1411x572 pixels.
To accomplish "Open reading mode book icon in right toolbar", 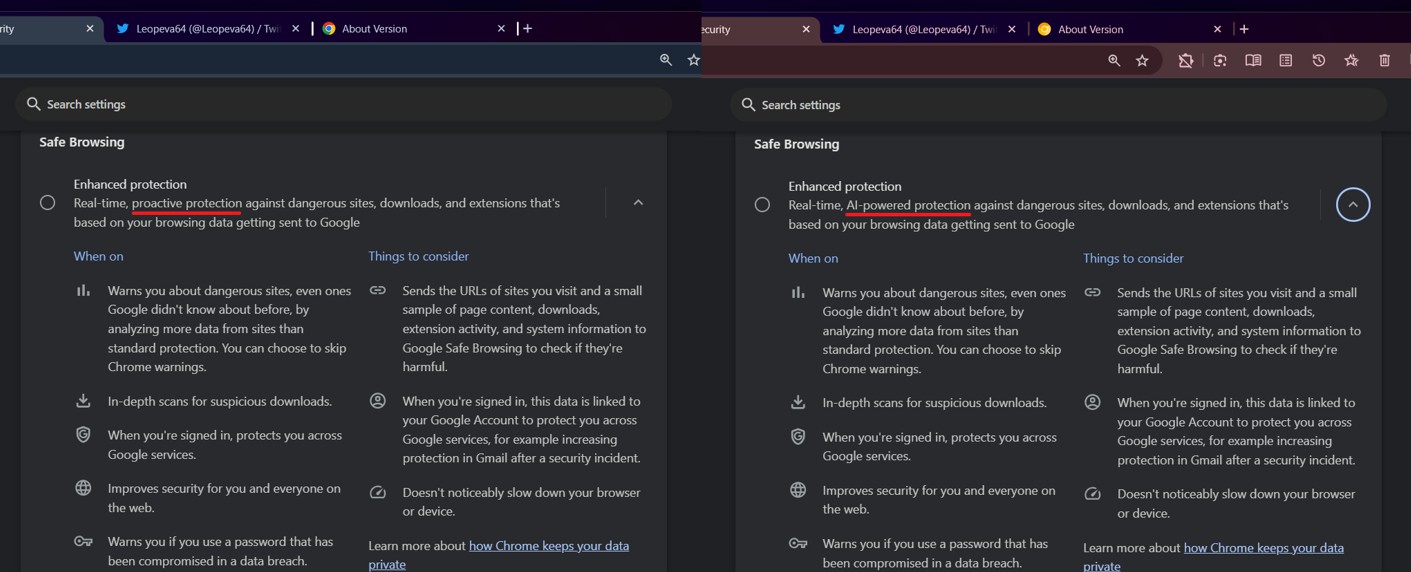I will (1253, 61).
